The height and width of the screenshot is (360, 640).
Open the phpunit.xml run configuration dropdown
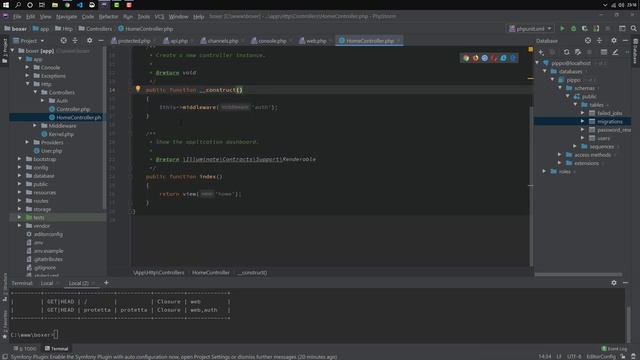[530, 29]
